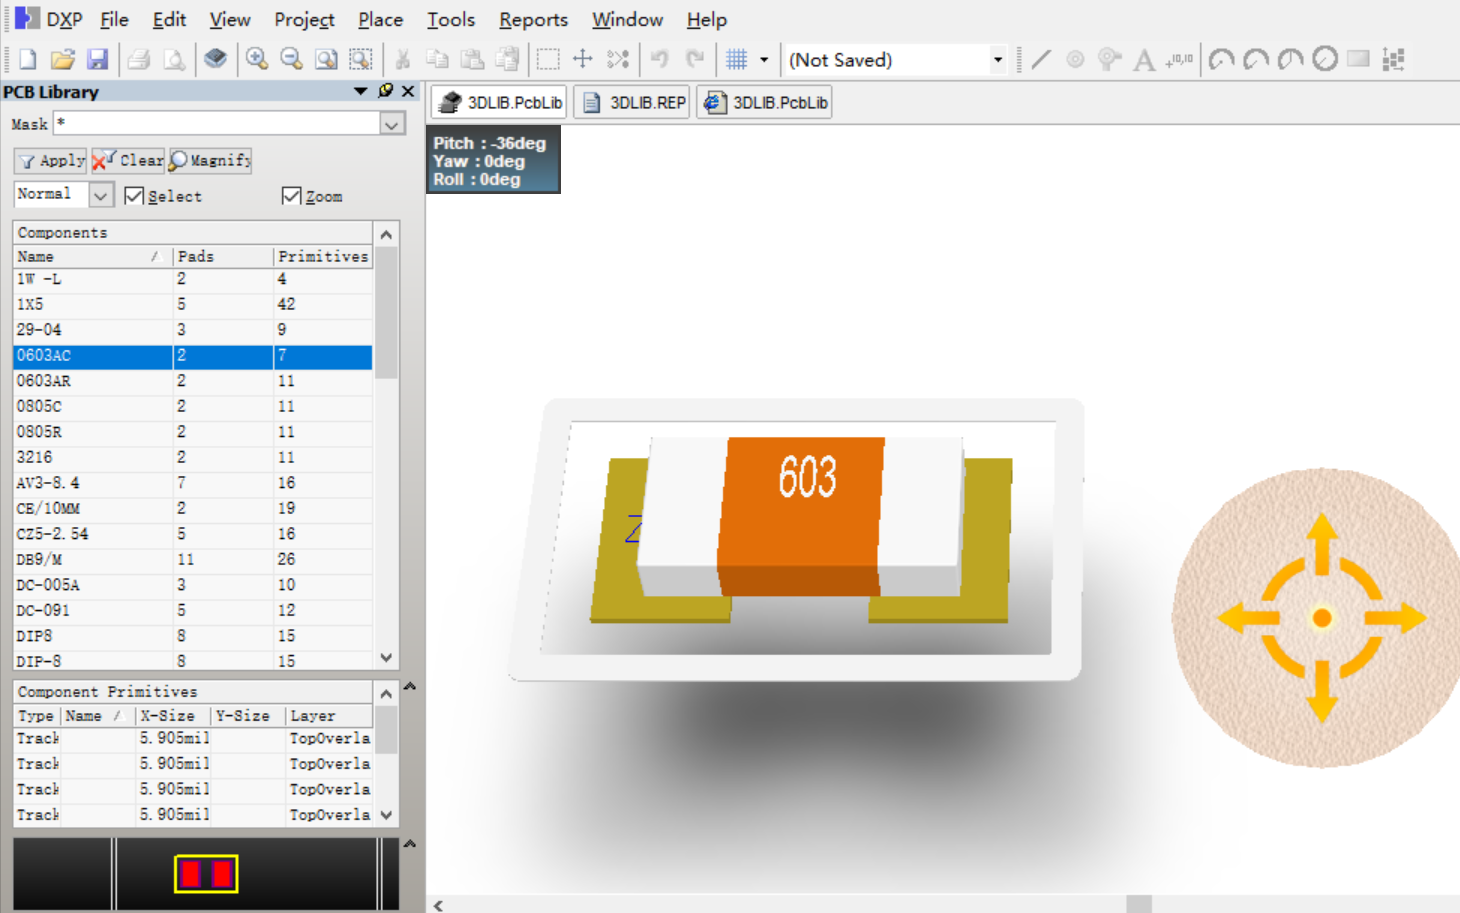
Task: Collapse the Components section
Action: [x=386, y=234]
